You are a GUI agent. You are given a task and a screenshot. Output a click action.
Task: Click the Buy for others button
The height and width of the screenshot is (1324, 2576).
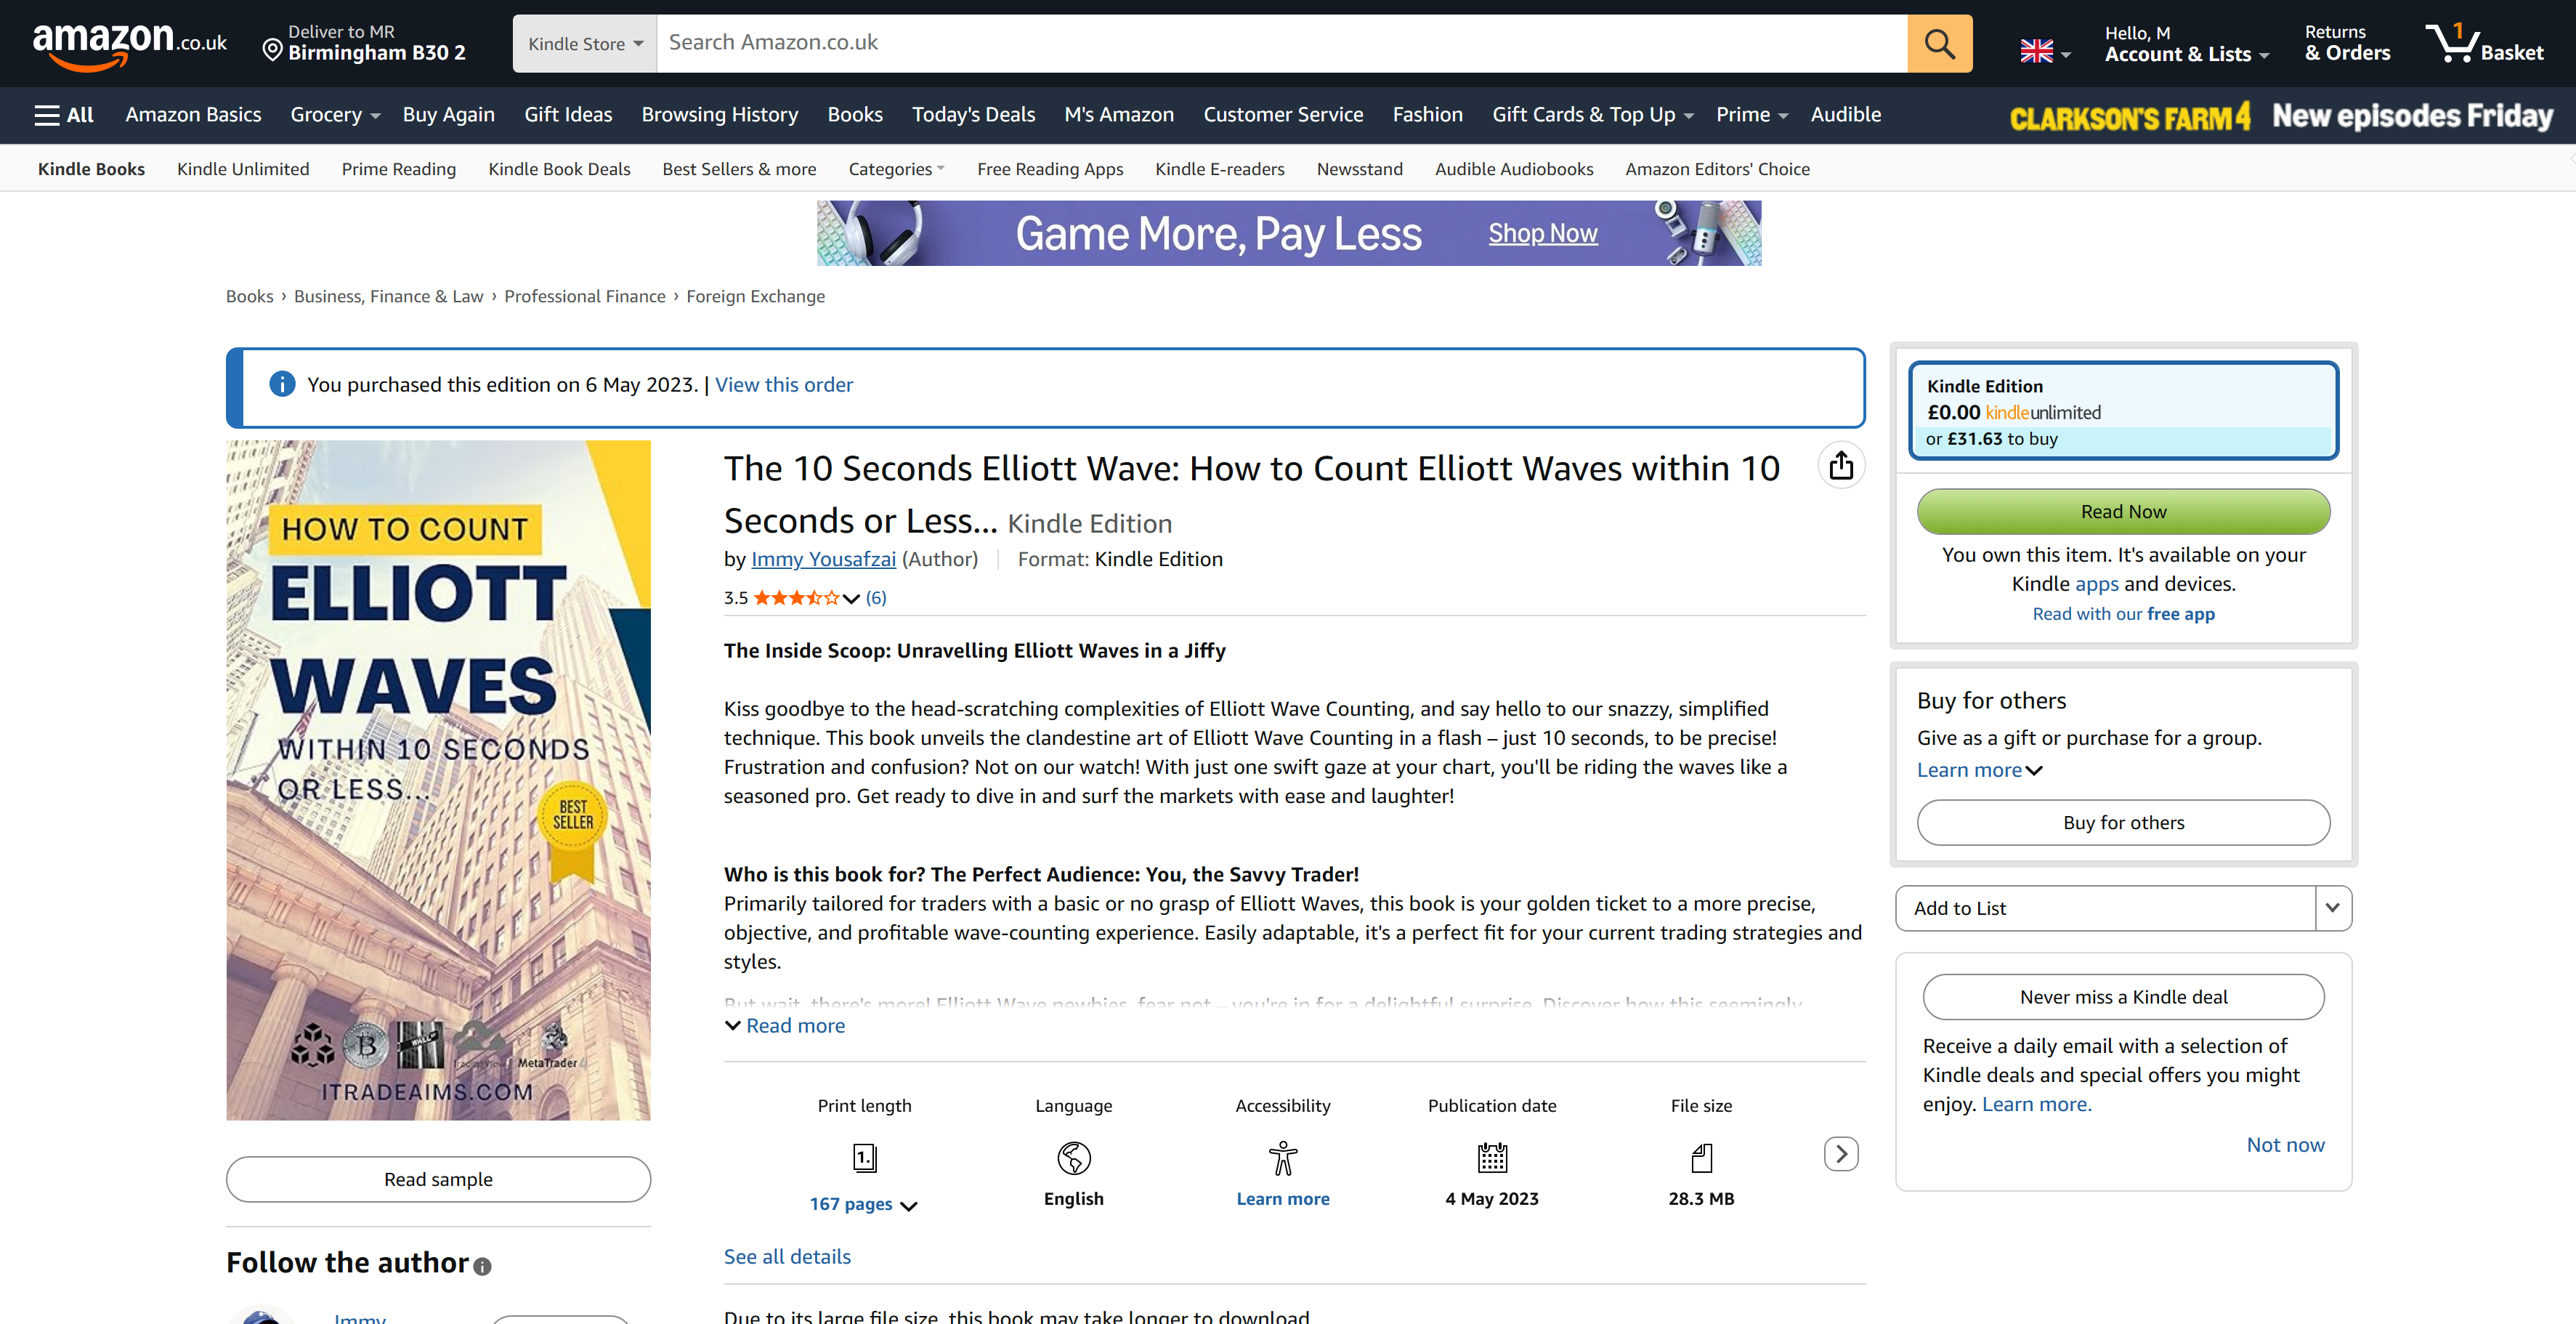pyautogui.click(x=2123, y=822)
